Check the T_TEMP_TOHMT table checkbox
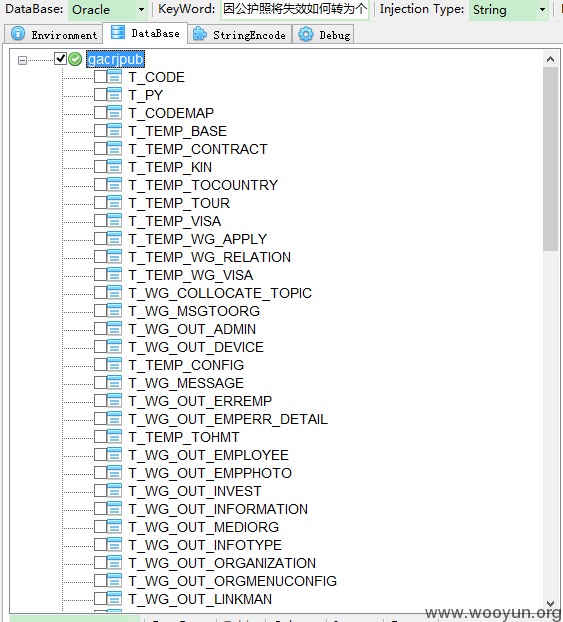563x622 pixels. [100, 437]
